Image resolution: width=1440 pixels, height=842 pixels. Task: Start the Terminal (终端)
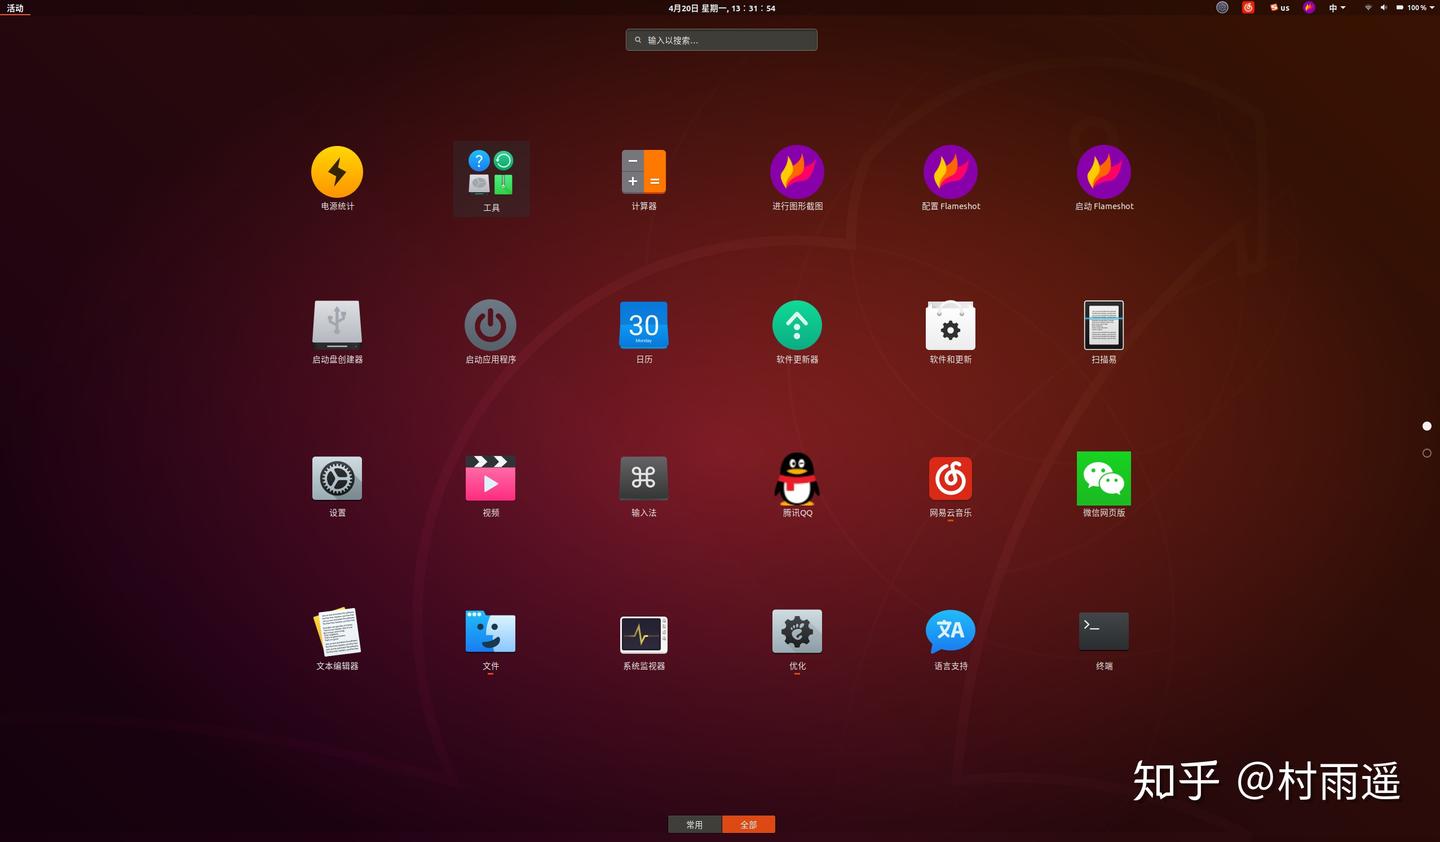pyautogui.click(x=1104, y=632)
